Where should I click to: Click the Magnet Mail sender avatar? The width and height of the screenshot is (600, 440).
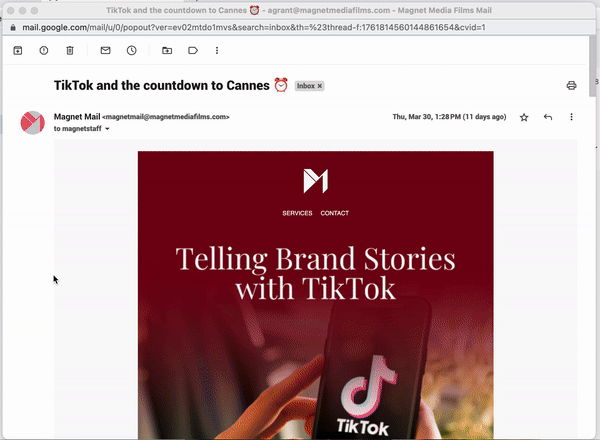pos(33,123)
